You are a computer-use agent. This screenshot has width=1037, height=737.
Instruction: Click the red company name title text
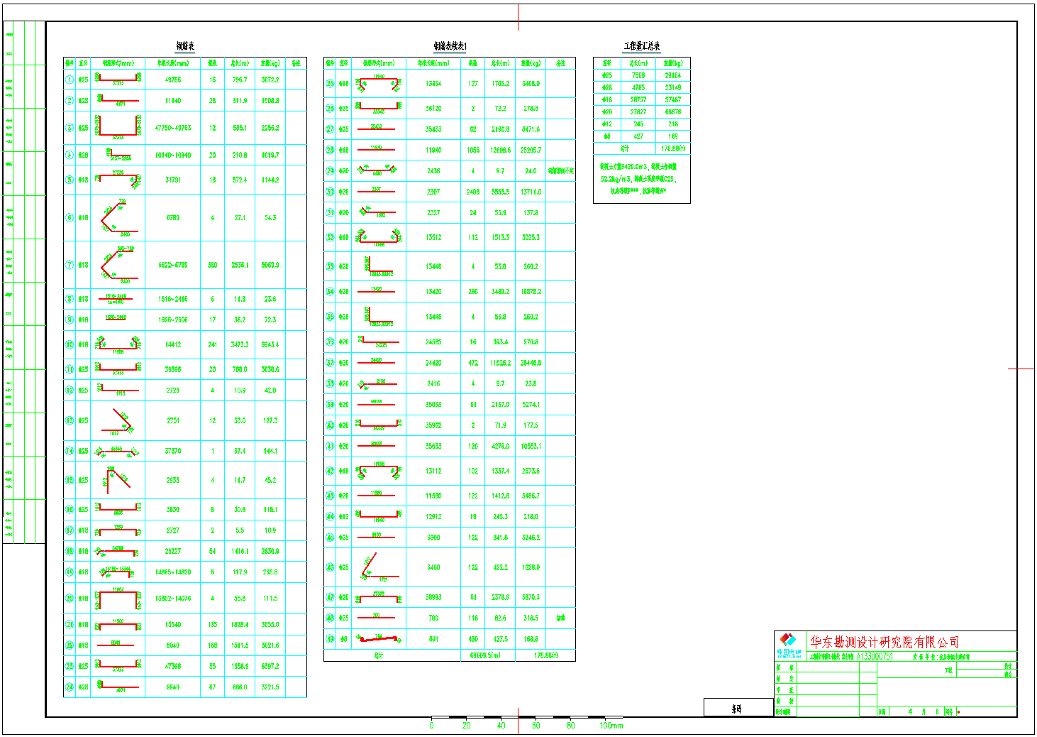pyautogui.click(x=884, y=641)
